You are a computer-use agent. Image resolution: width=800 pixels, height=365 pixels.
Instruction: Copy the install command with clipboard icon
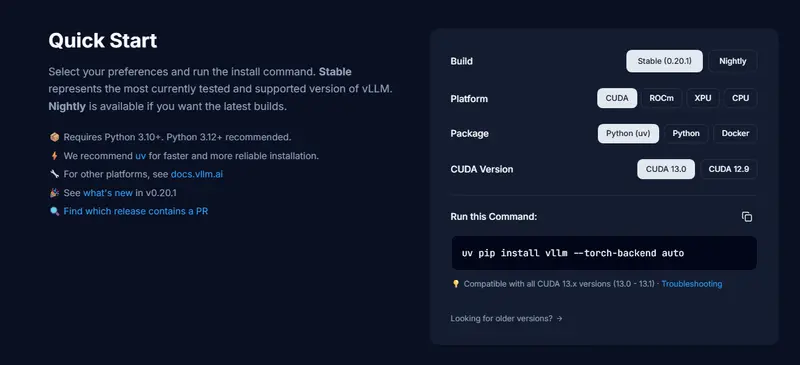(x=747, y=217)
